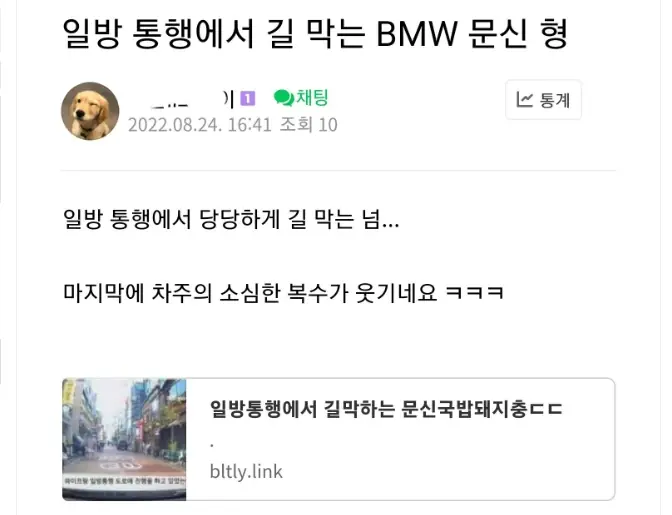
Task: Click body line 마지막에 차주의 소심한 복수가 웃기네요
Action: pyautogui.click(x=283, y=293)
